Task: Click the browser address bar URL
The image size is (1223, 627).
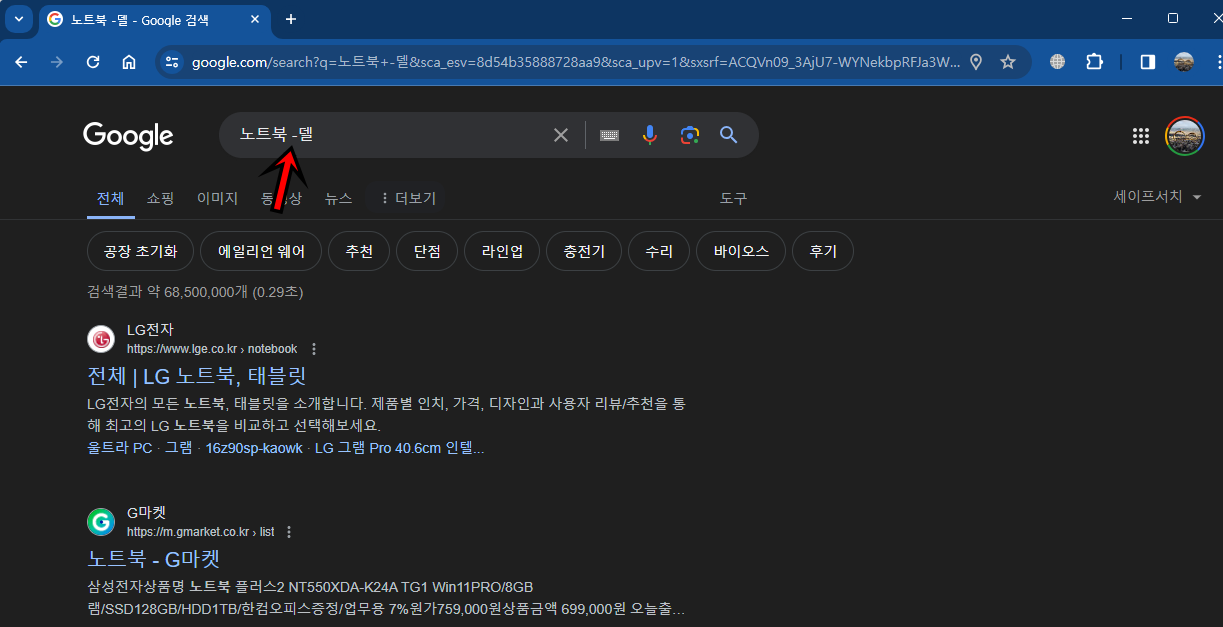Action: click(575, 62)
